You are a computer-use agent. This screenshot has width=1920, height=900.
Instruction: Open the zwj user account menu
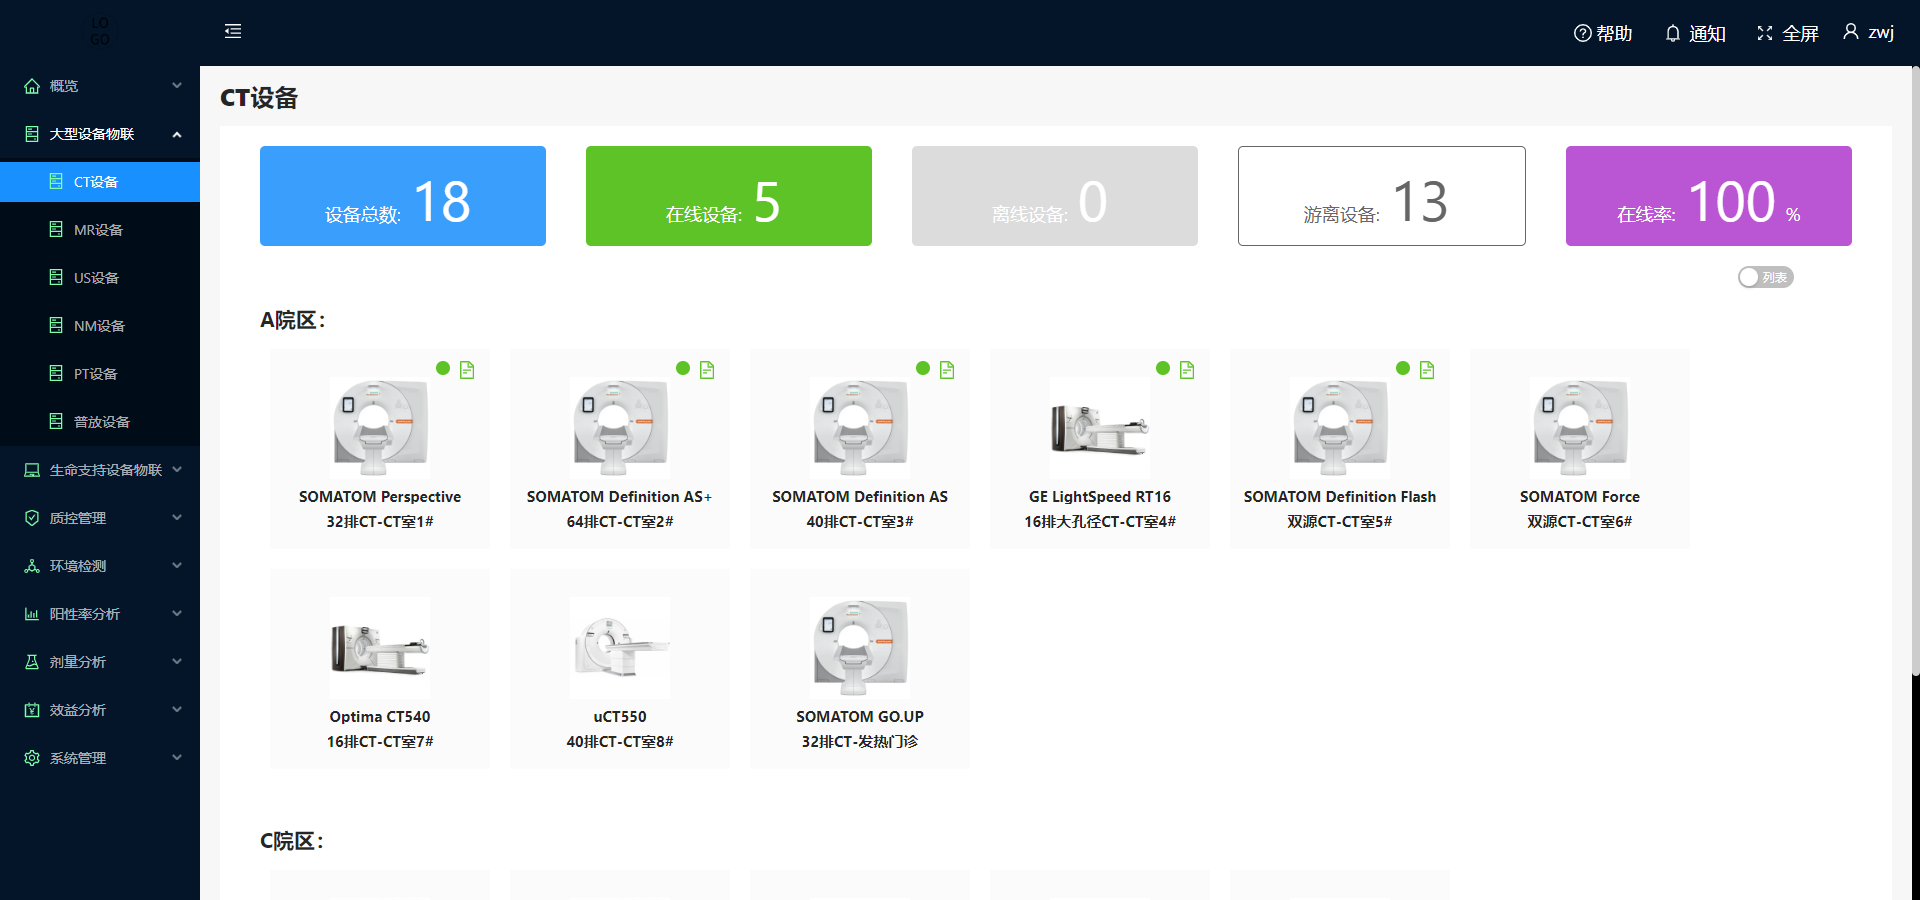pos(1868,32)
